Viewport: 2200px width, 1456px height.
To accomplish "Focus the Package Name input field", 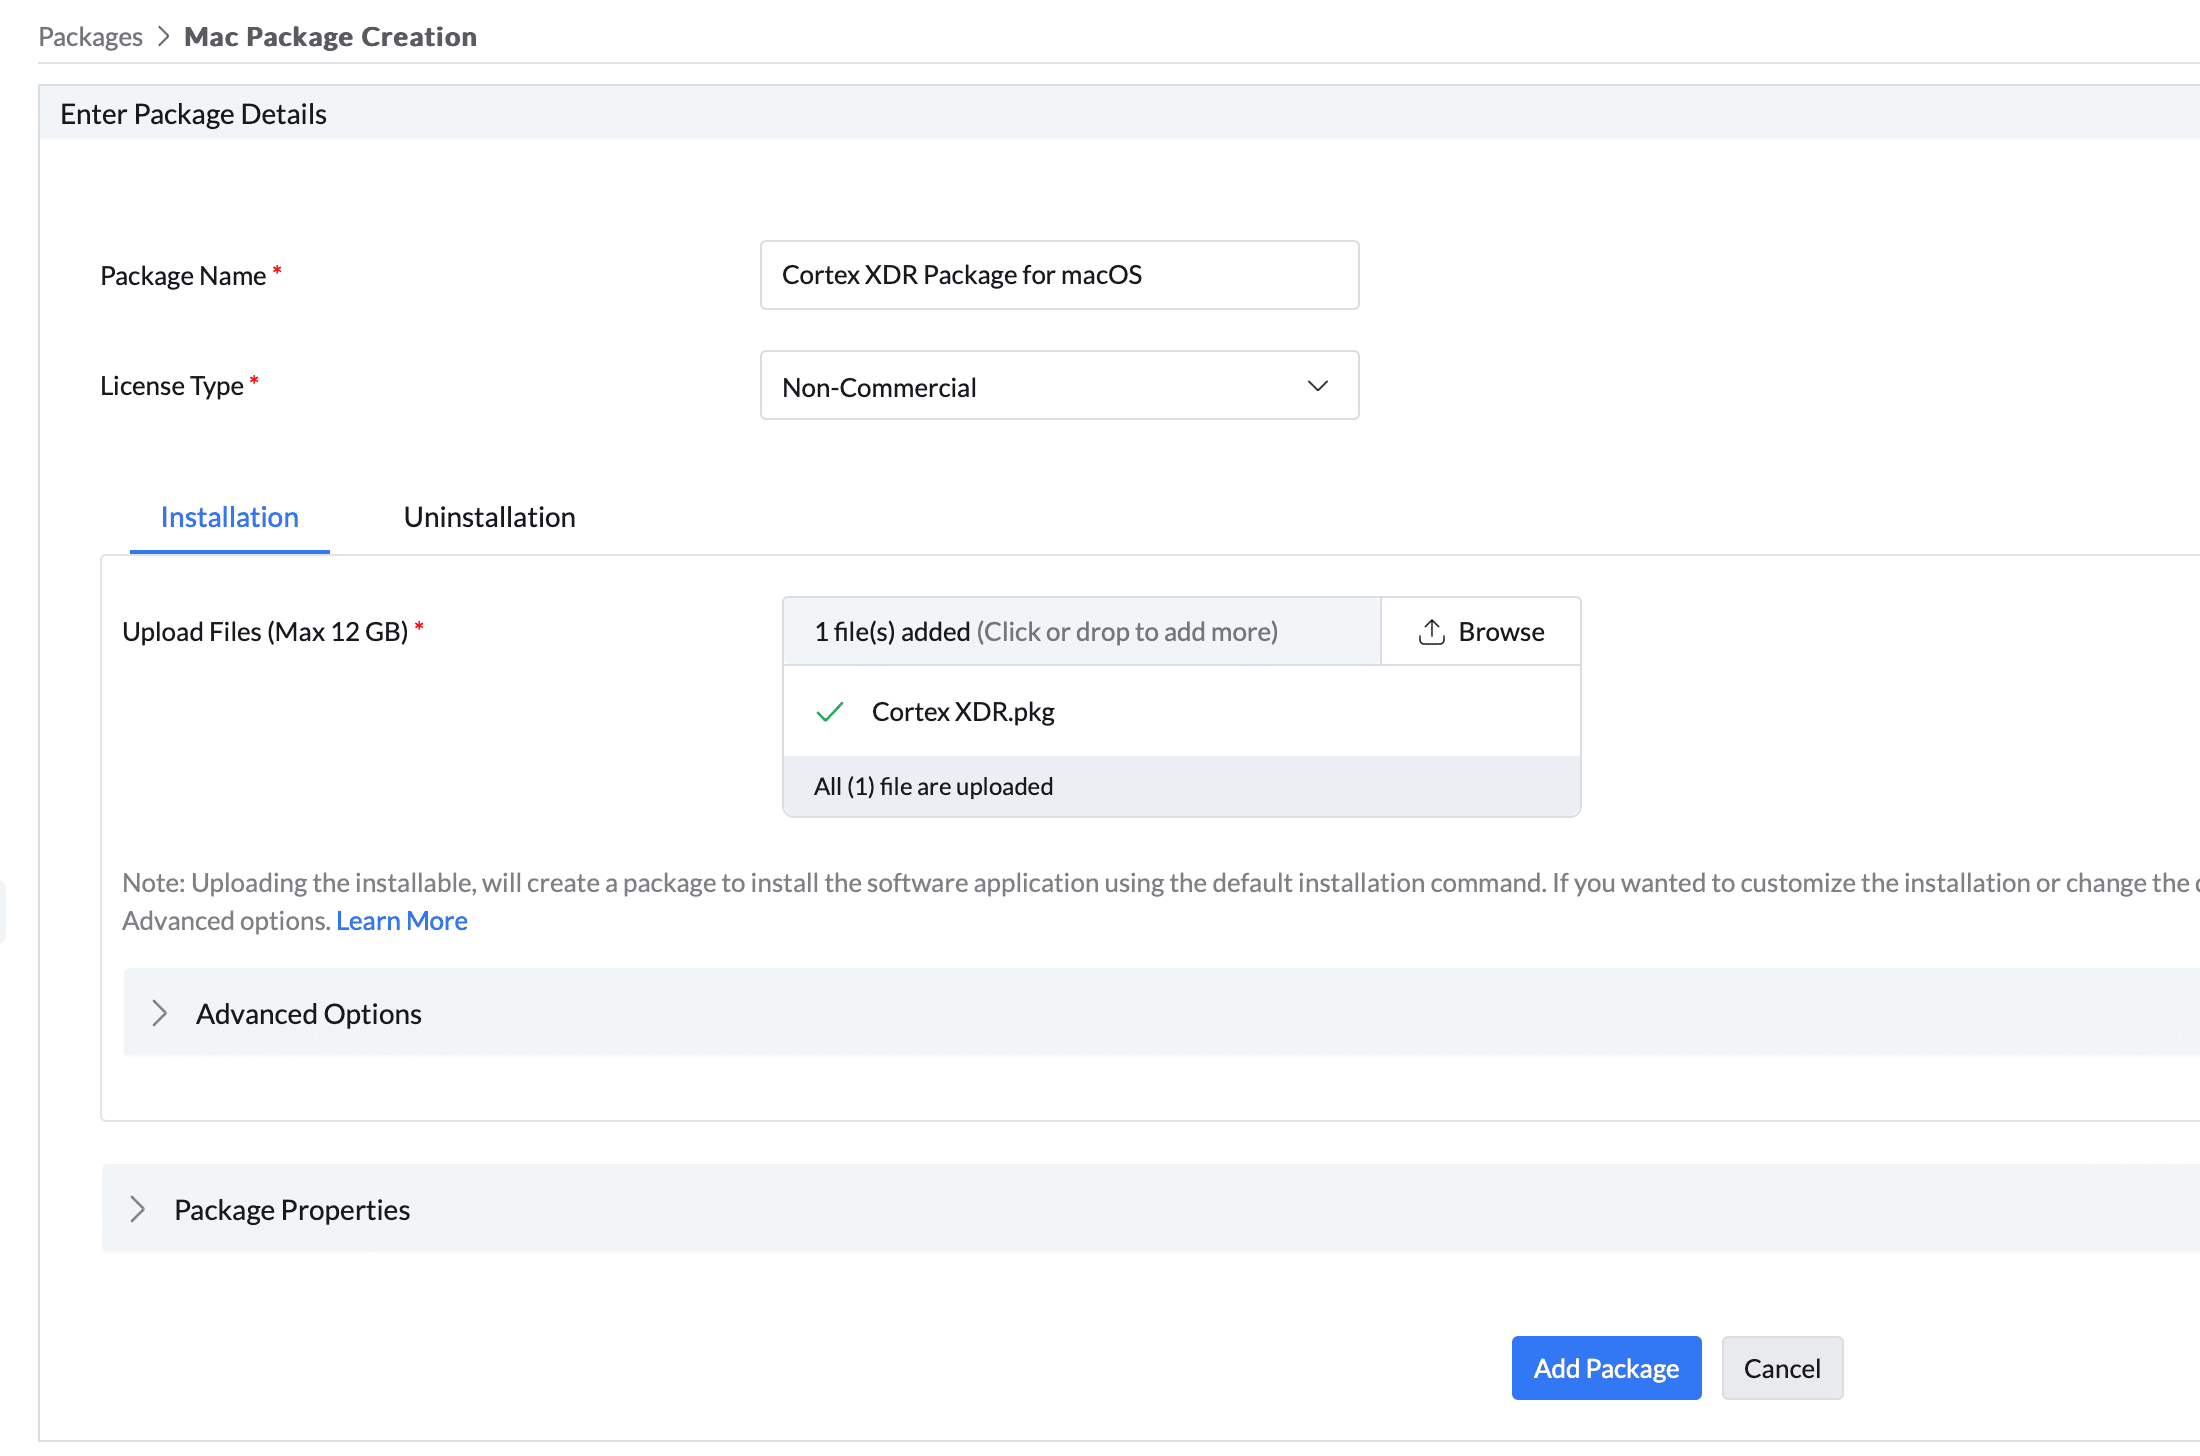I will (1059, 275).
